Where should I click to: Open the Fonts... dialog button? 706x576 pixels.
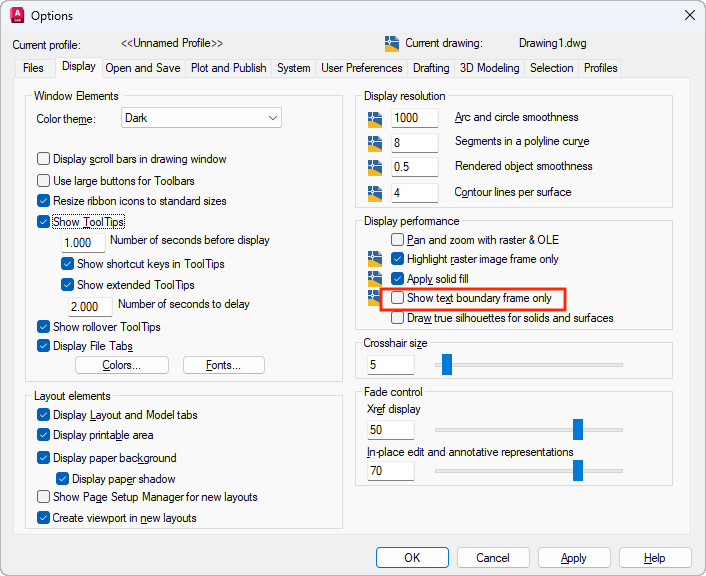224,365
